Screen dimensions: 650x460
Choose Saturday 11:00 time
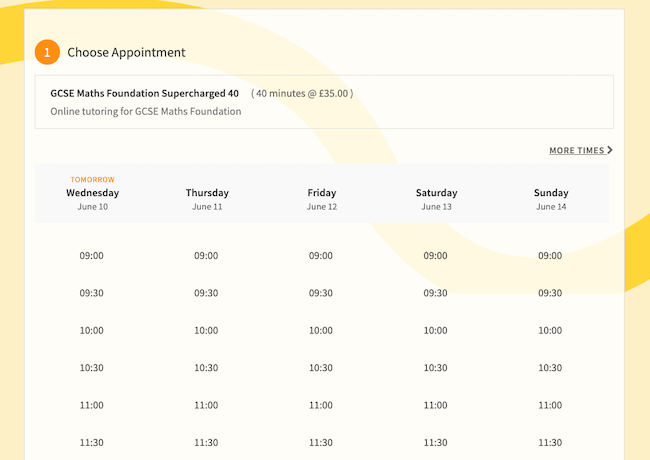[435, 405]
